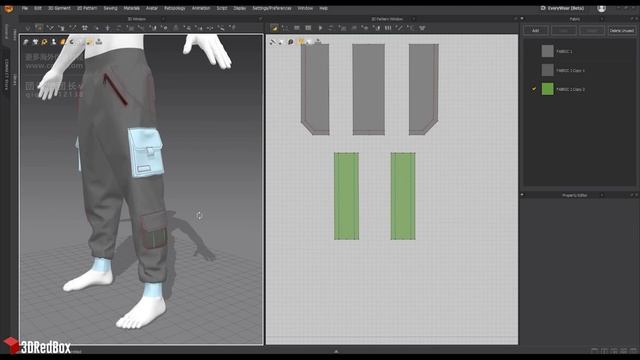The height and width of the screenshot is (360, 640).
Task: Open the File menu
Action: 25,8
